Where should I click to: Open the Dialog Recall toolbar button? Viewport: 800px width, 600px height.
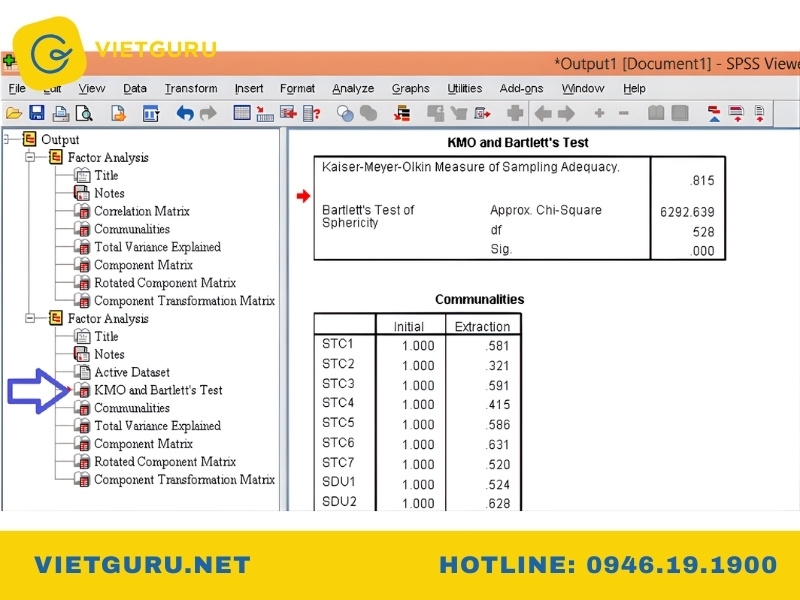click(x=151, y=113)
